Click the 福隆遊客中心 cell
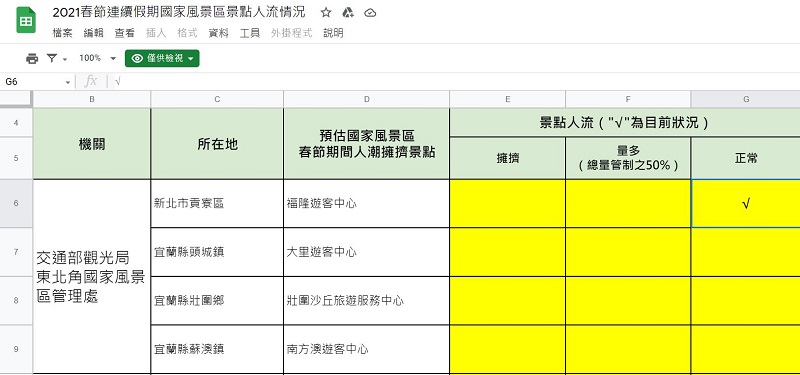This screenshot has width=800, height=375. [366, 203]
